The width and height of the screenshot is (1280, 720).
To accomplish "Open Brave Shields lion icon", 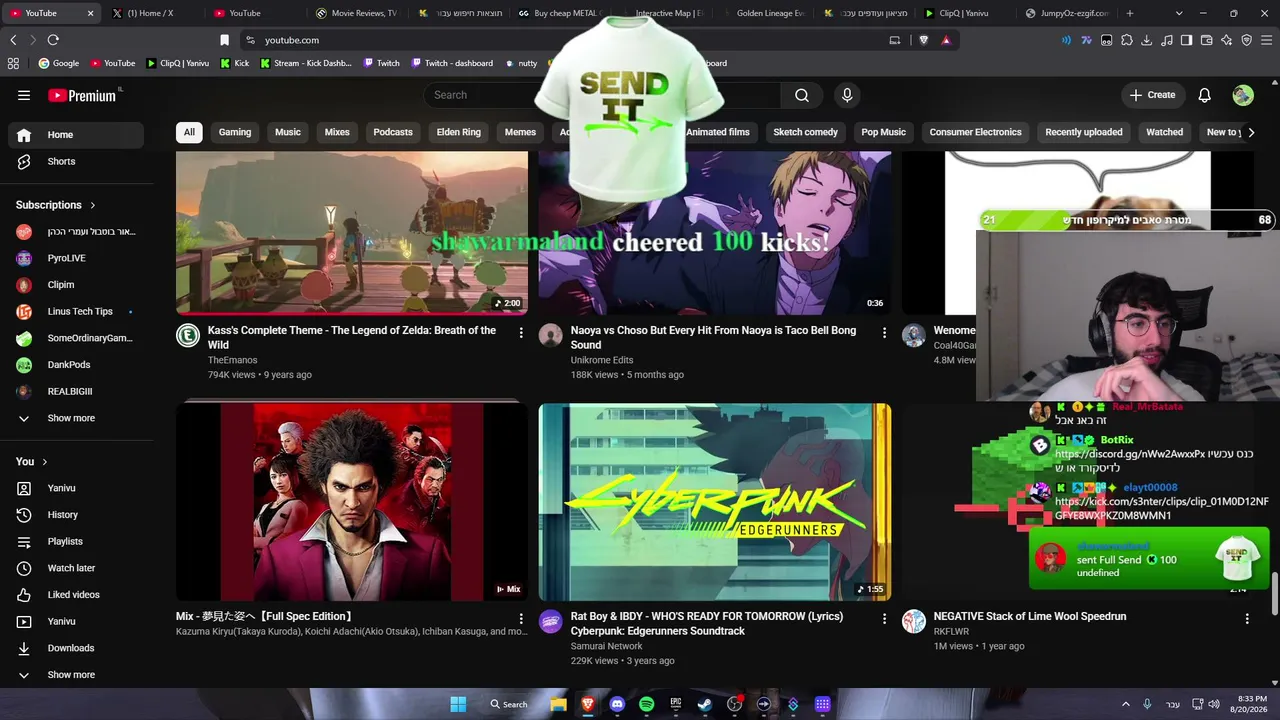I will [x=923, y=40].
